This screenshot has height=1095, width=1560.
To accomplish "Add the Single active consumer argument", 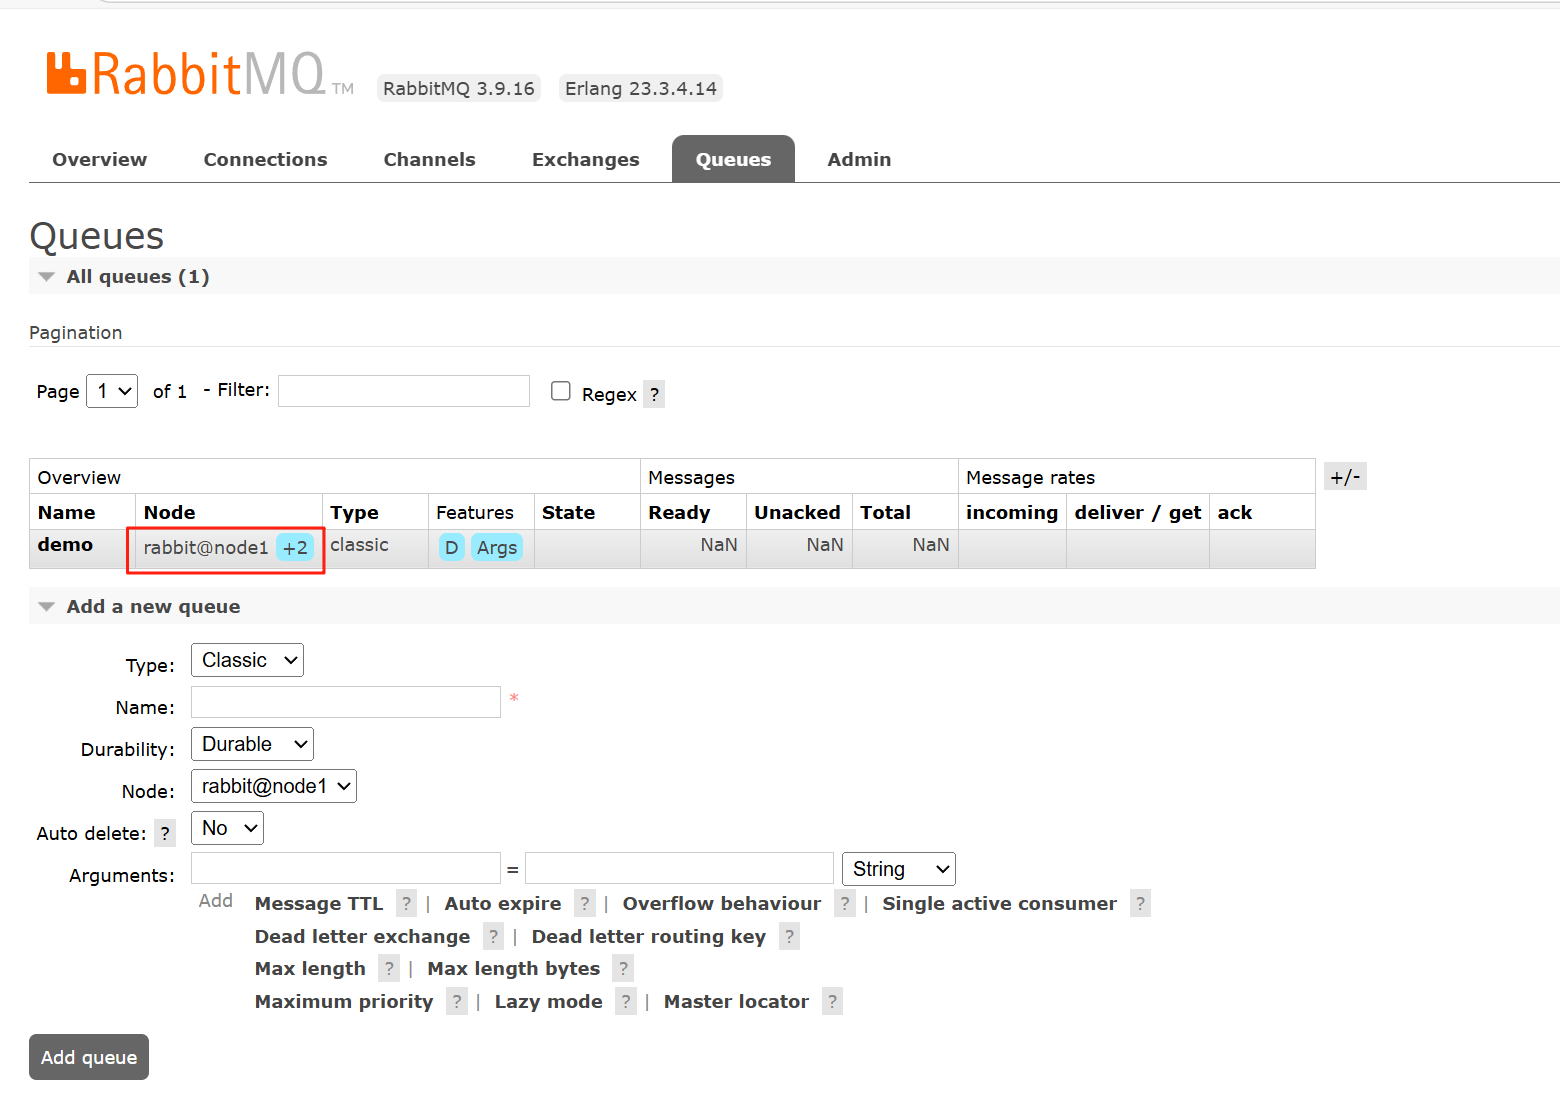I will (x=999, y=903).
